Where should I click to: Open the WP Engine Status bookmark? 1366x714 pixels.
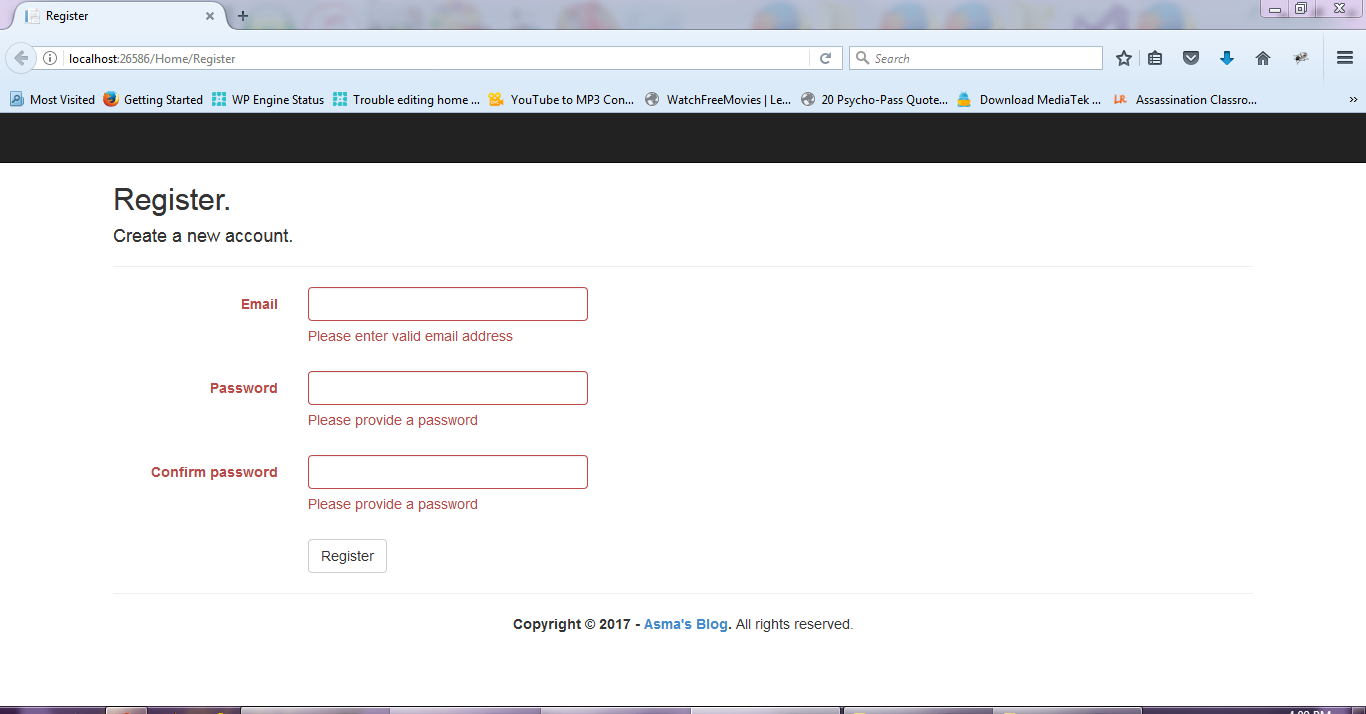(x=270, y=99)
